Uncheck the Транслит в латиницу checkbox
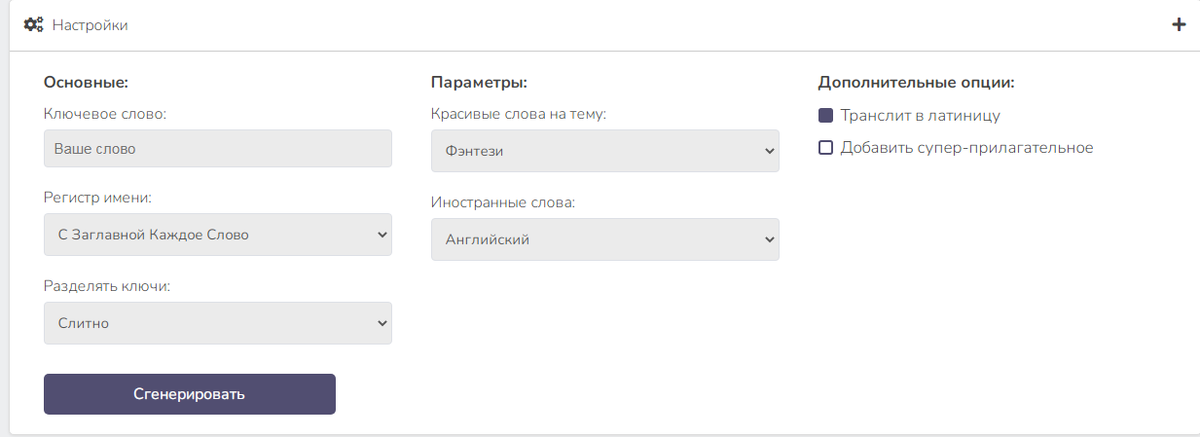This screenshot has height=437, width=1200. (826, 116)
